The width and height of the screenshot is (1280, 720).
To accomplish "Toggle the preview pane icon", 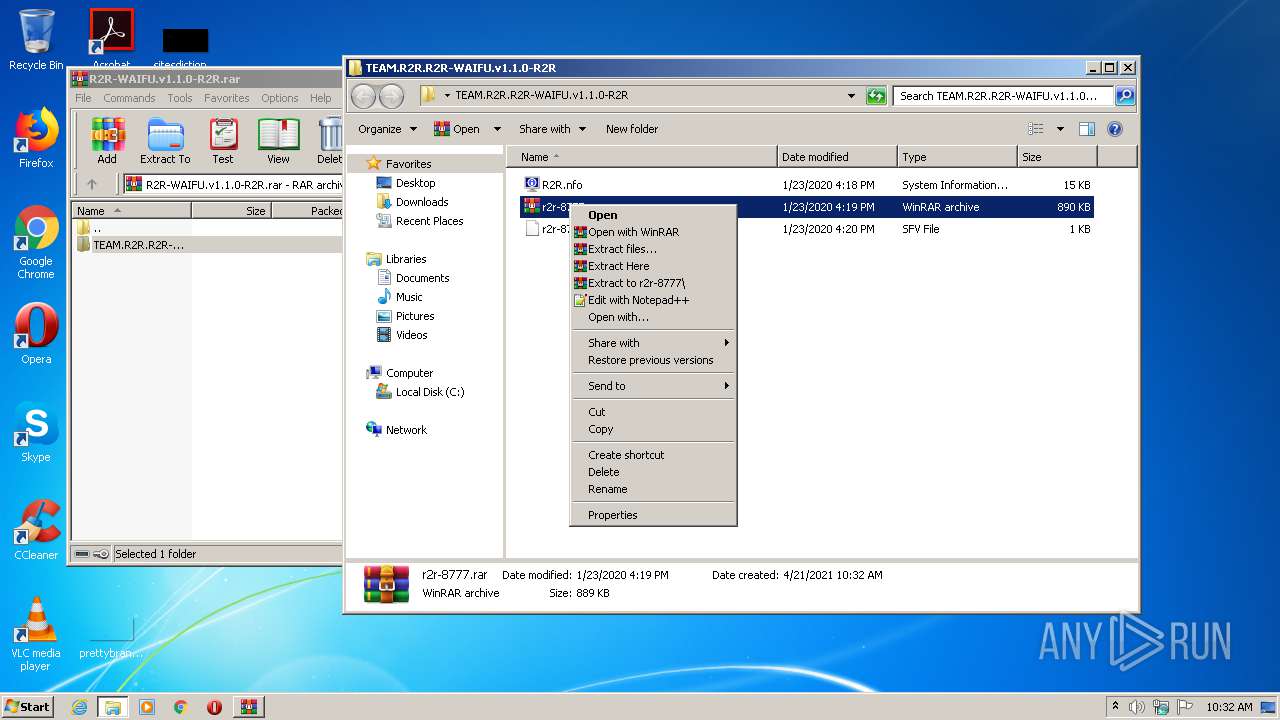I will (x=1087, y=129).
